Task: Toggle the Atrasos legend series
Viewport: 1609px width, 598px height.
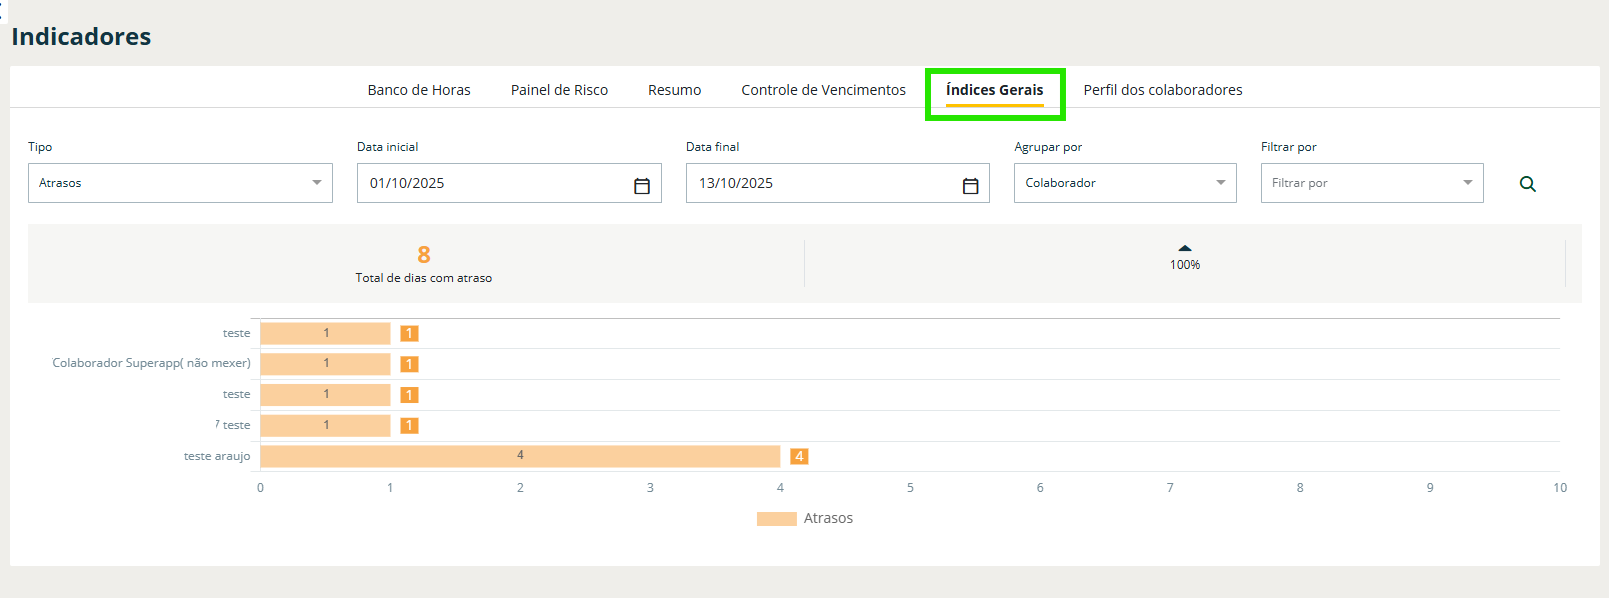Action: pos(805,518)
